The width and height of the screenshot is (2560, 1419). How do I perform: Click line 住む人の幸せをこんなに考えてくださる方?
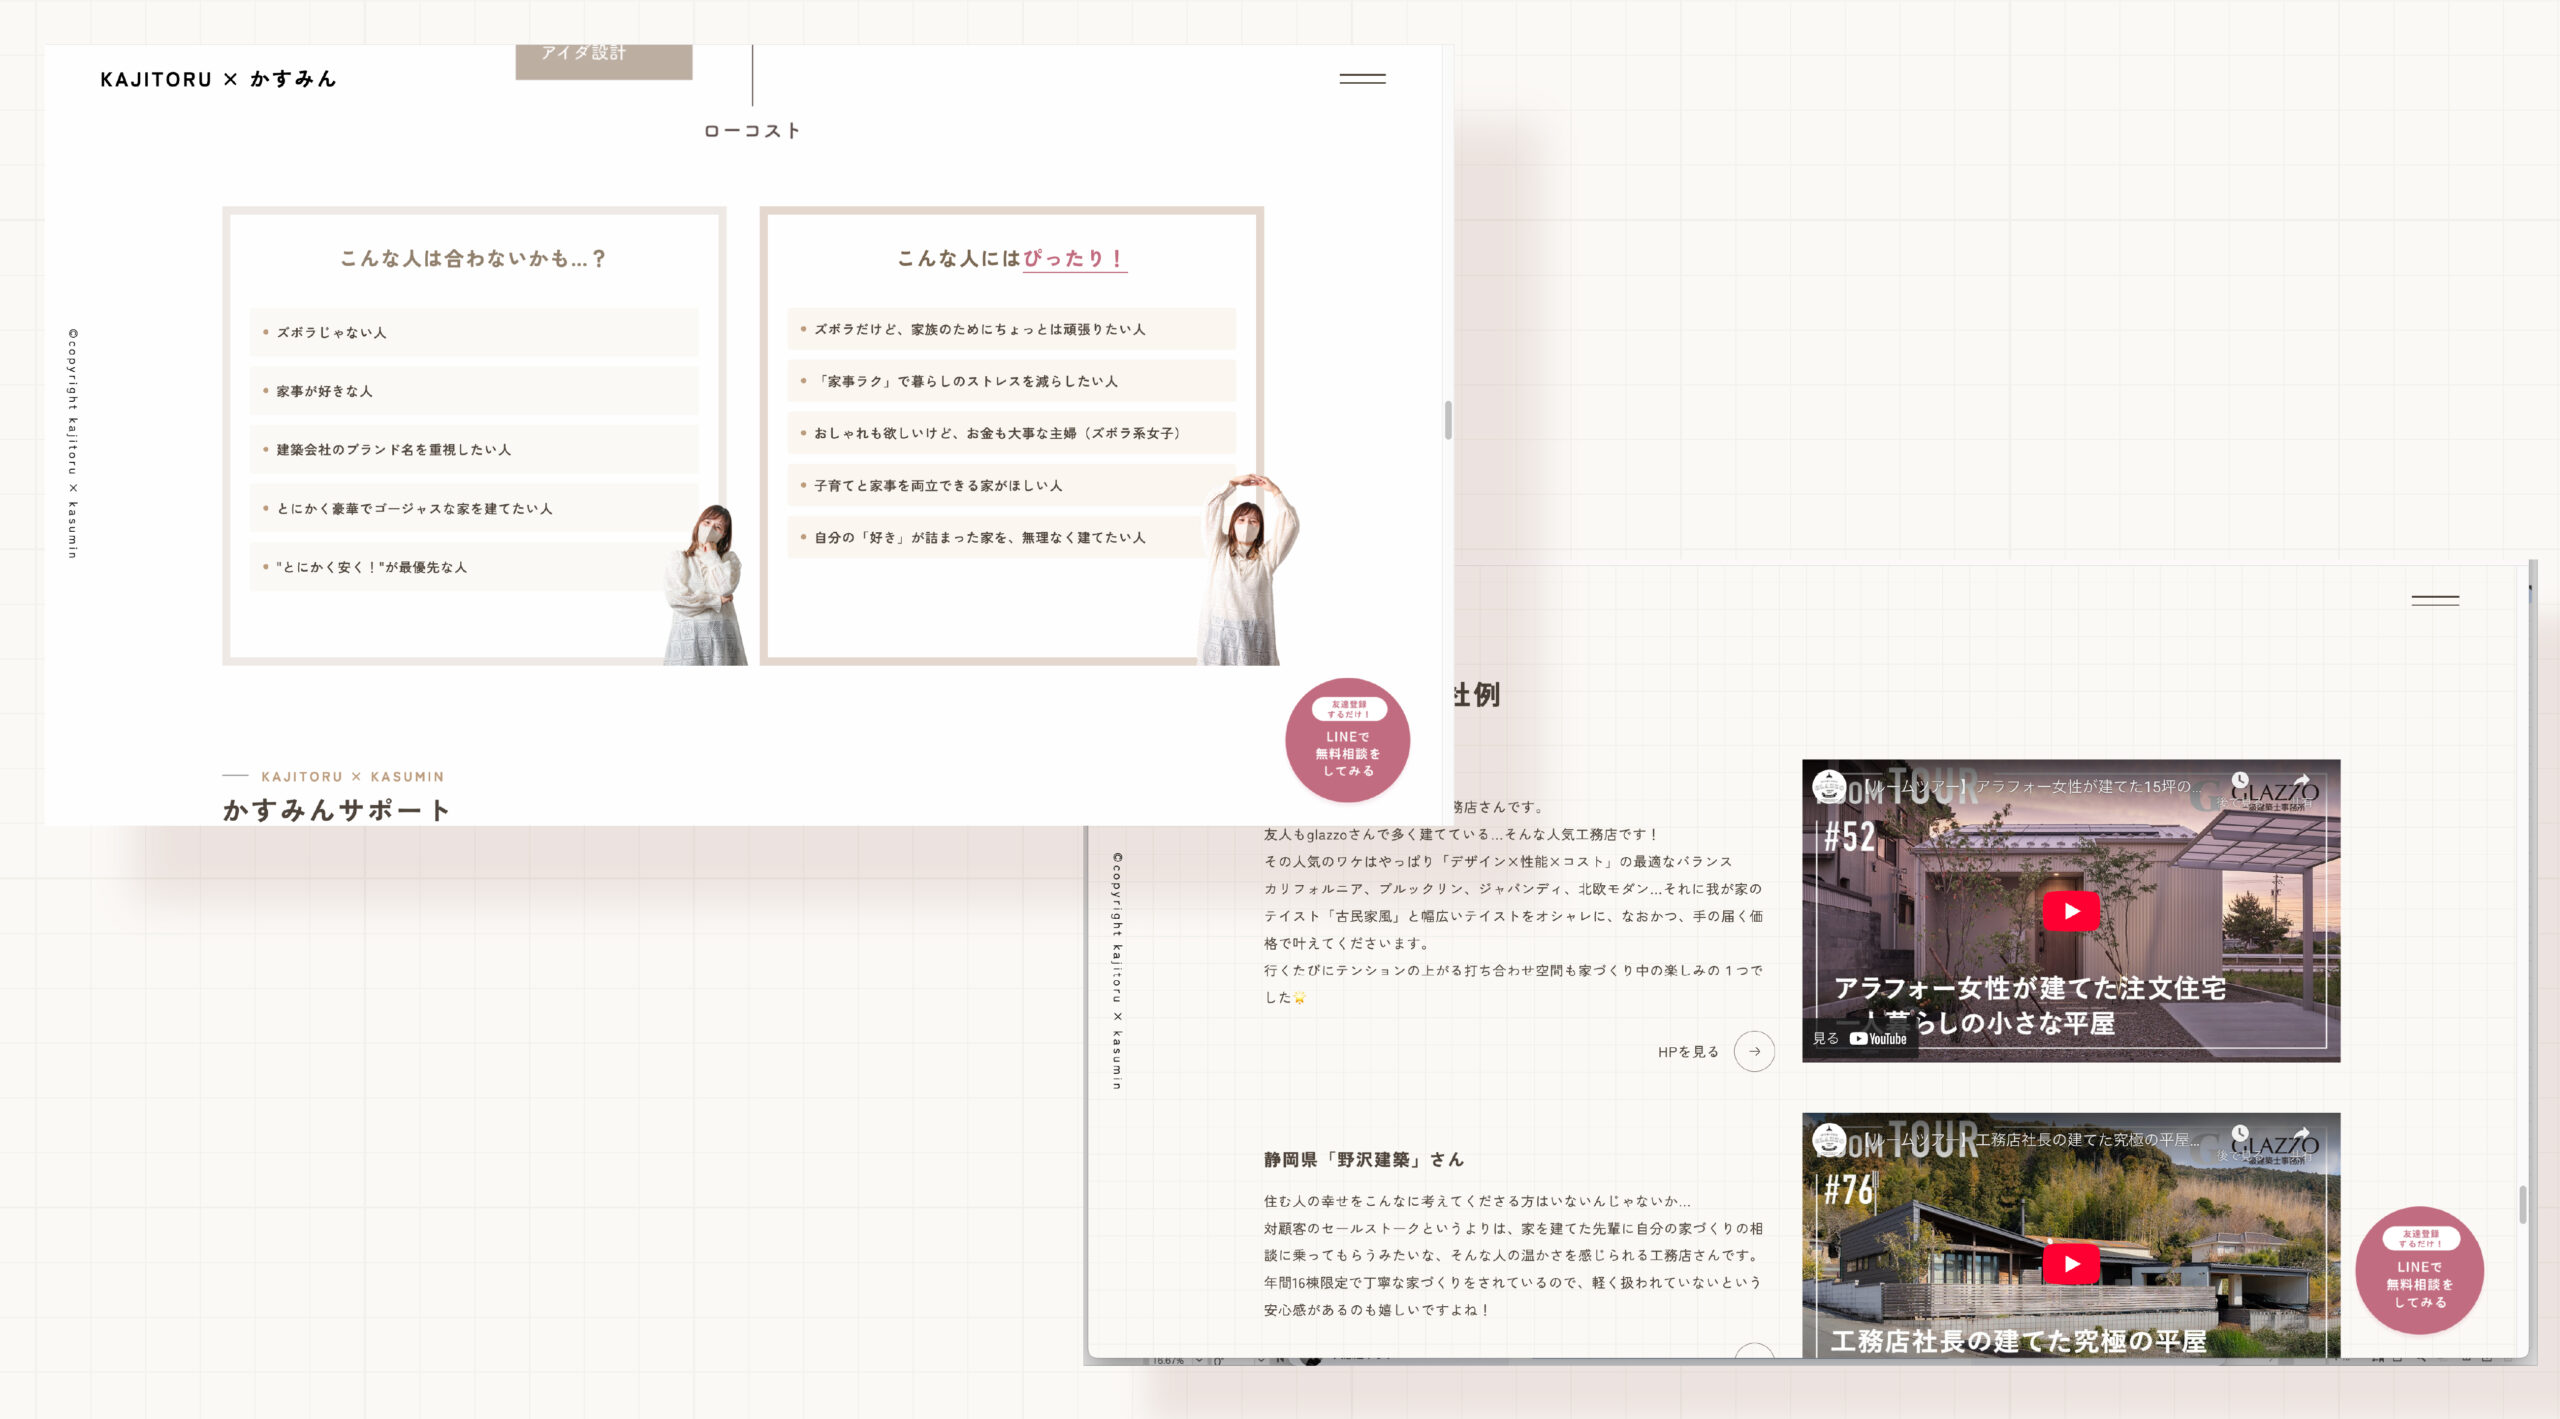point(1478,1201)
